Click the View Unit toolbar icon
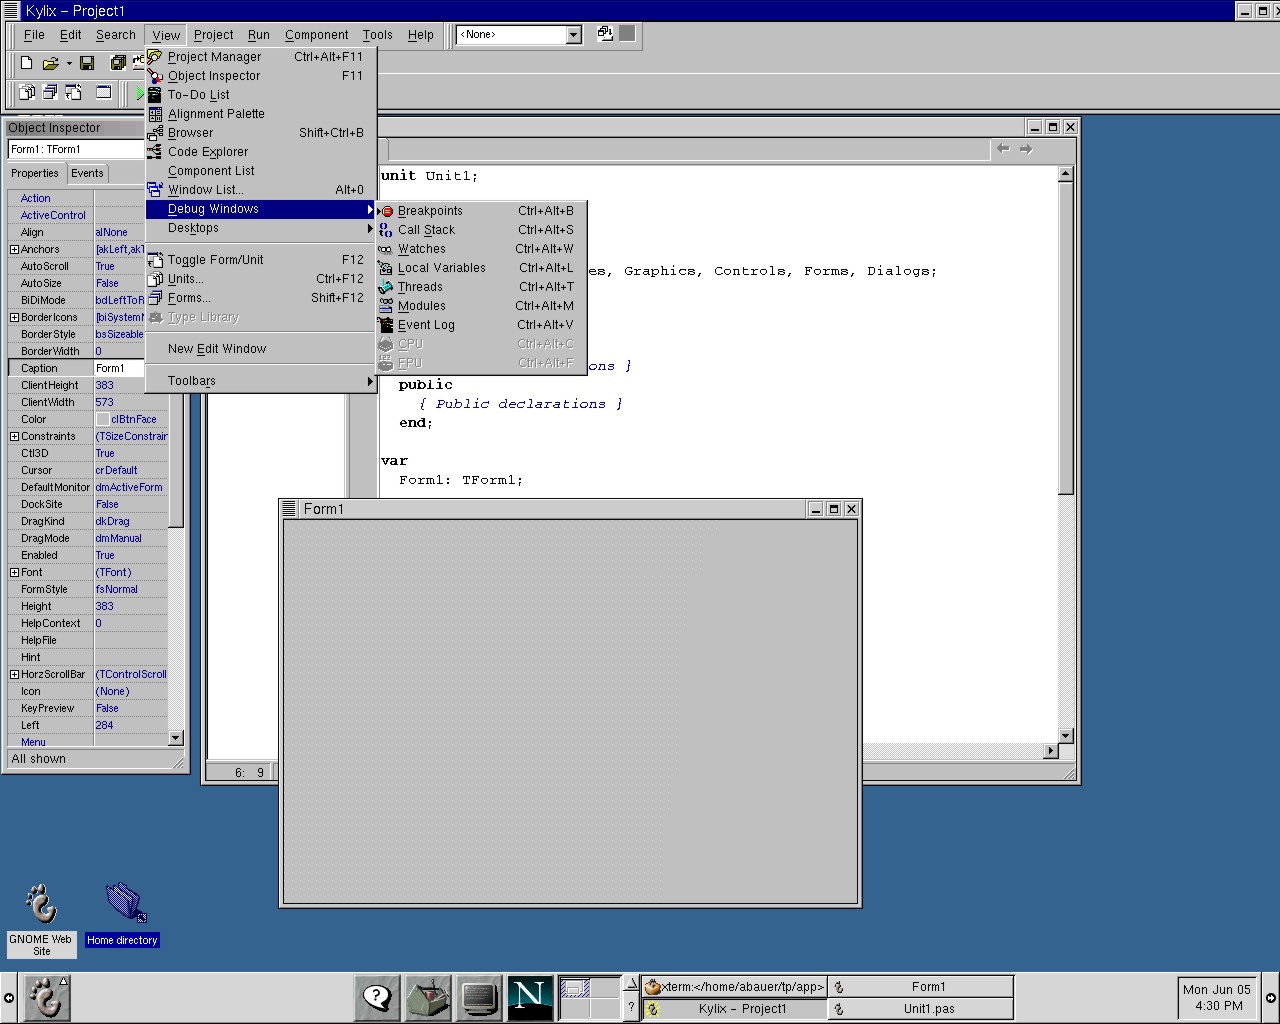 point(27,93)
